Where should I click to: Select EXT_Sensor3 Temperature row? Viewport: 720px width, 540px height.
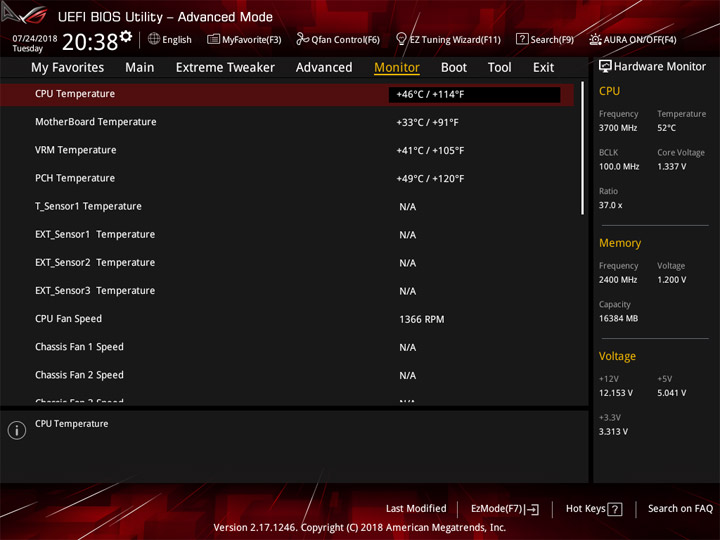point(287,291)
